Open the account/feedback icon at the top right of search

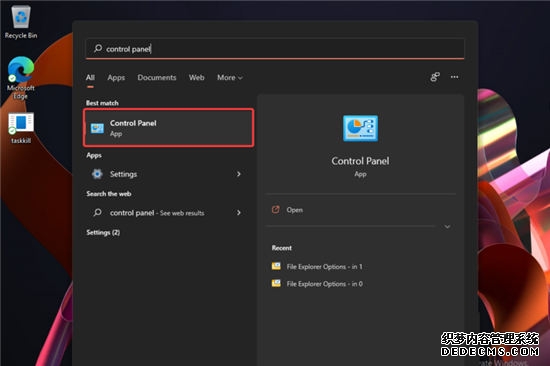pos(435,77)
